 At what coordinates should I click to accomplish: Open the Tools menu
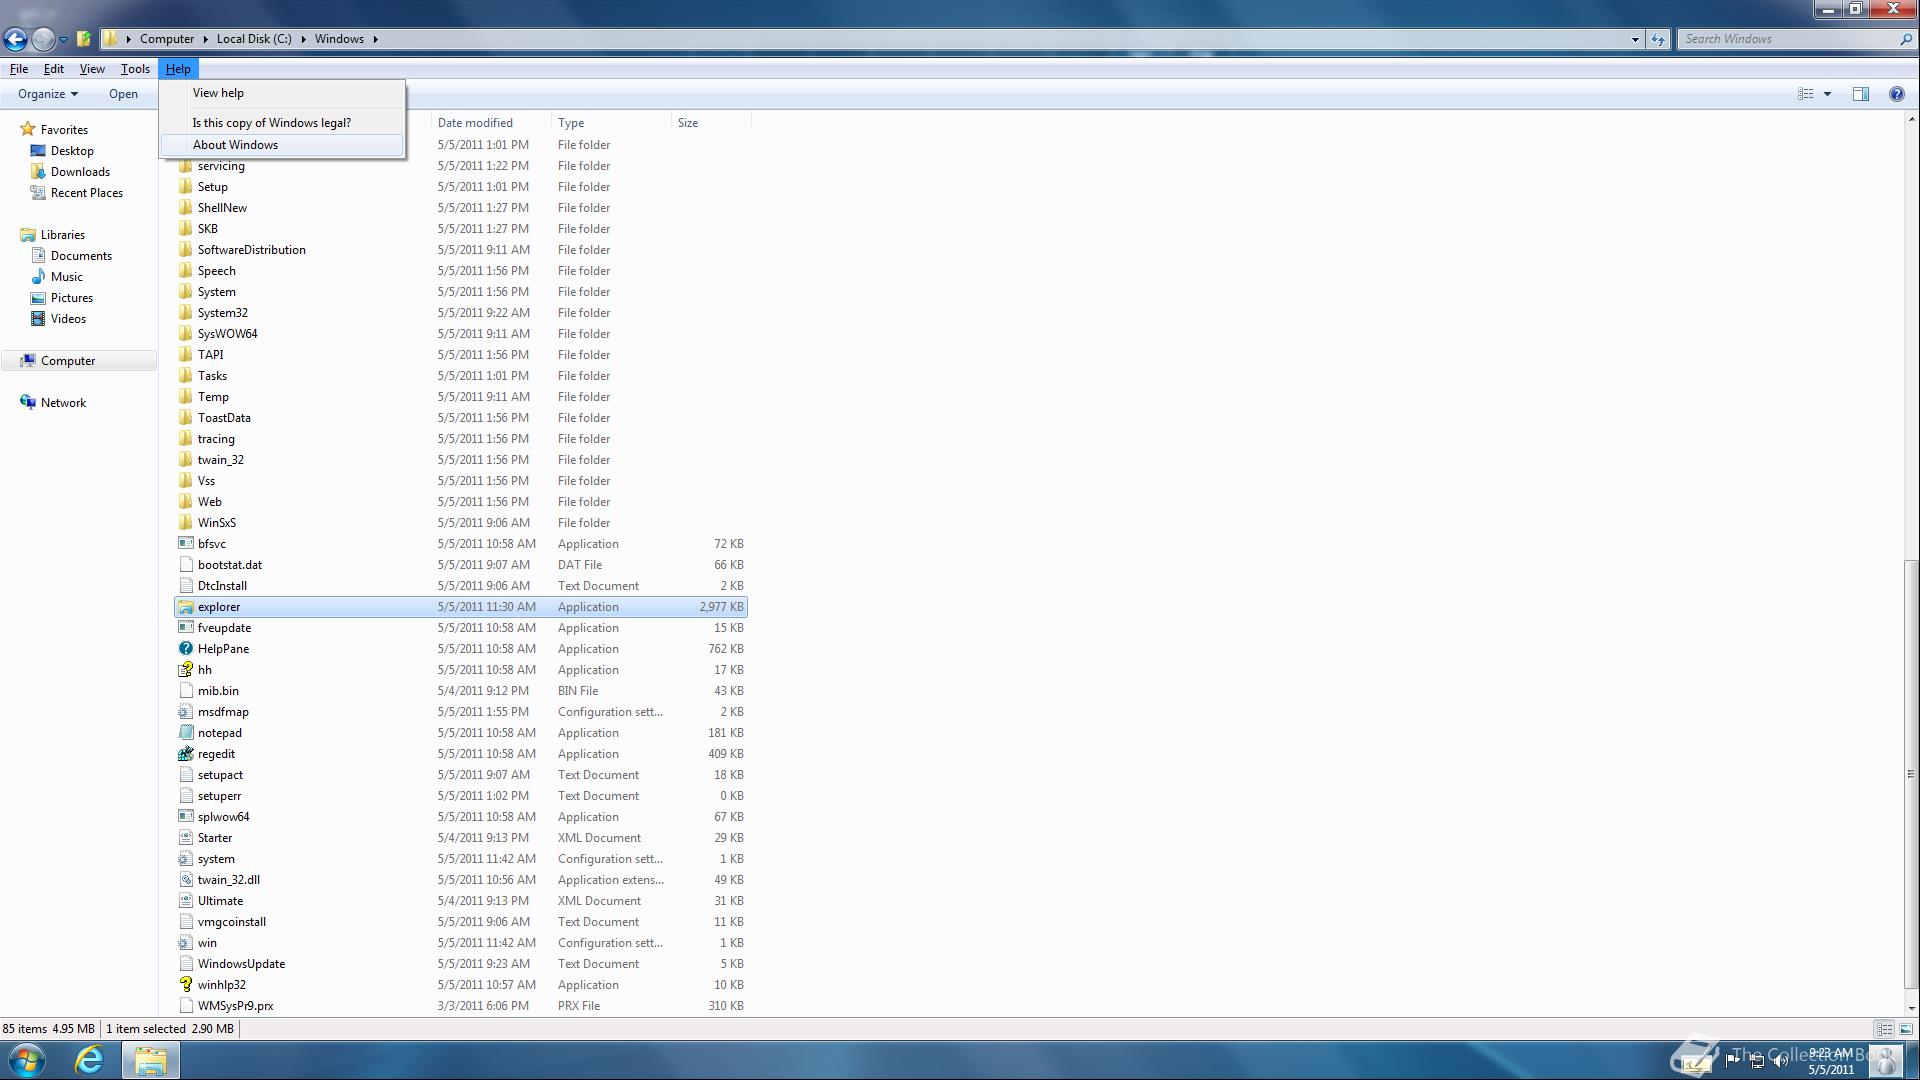[x=135, y=69]
